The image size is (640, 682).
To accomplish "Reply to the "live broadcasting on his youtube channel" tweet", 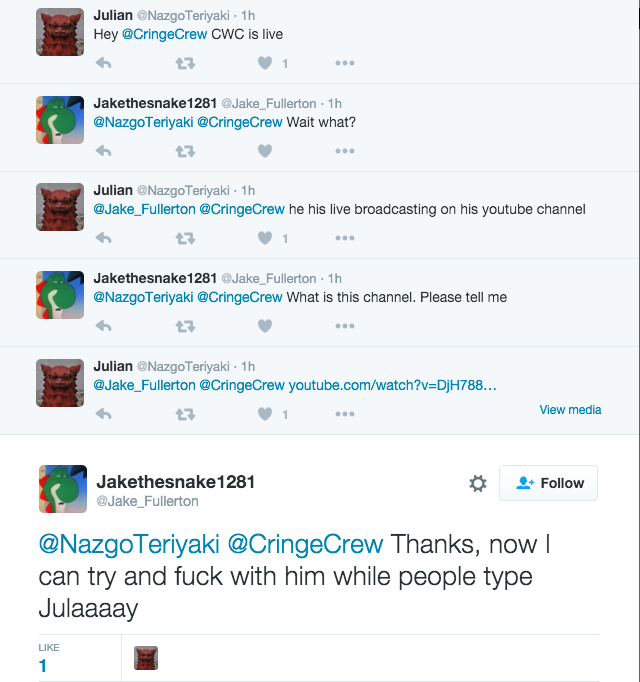I will pyautogui.click(x=104, y=238).
